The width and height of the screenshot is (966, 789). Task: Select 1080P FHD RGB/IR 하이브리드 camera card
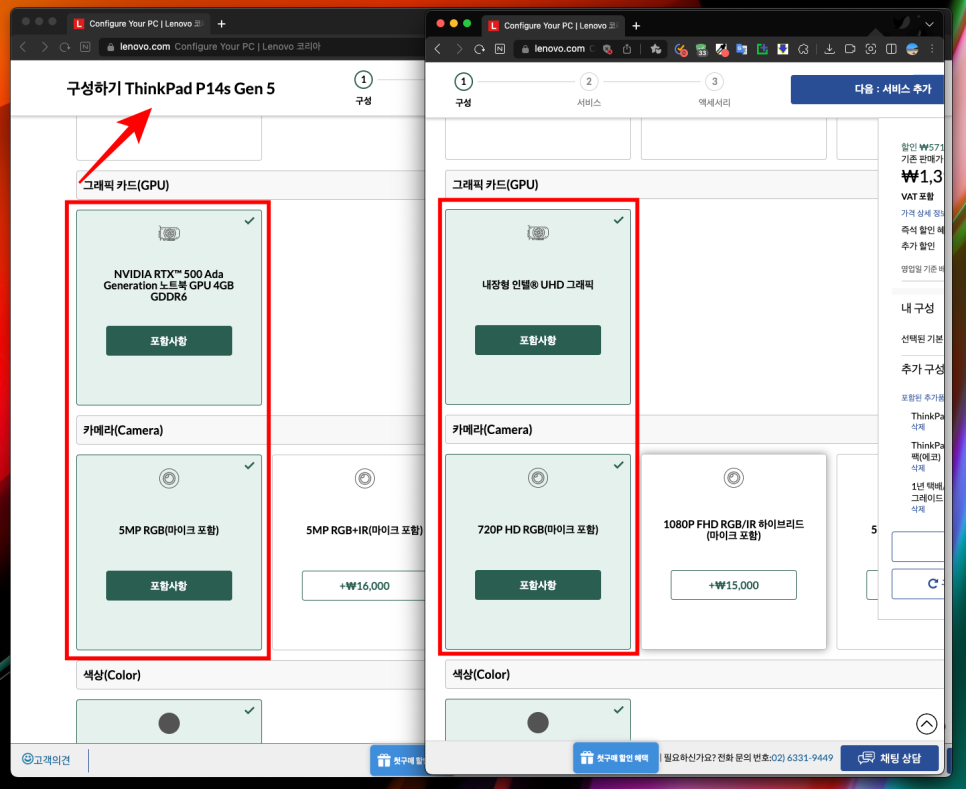click(733, 551)
